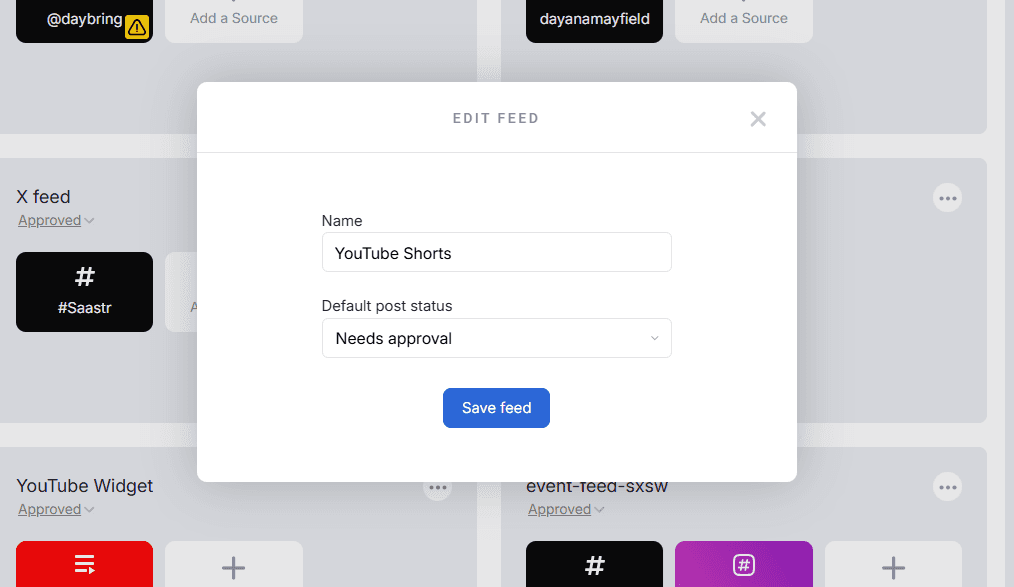
Task: Click the plus icon under YouTube Widget
Action: point(233,566)
